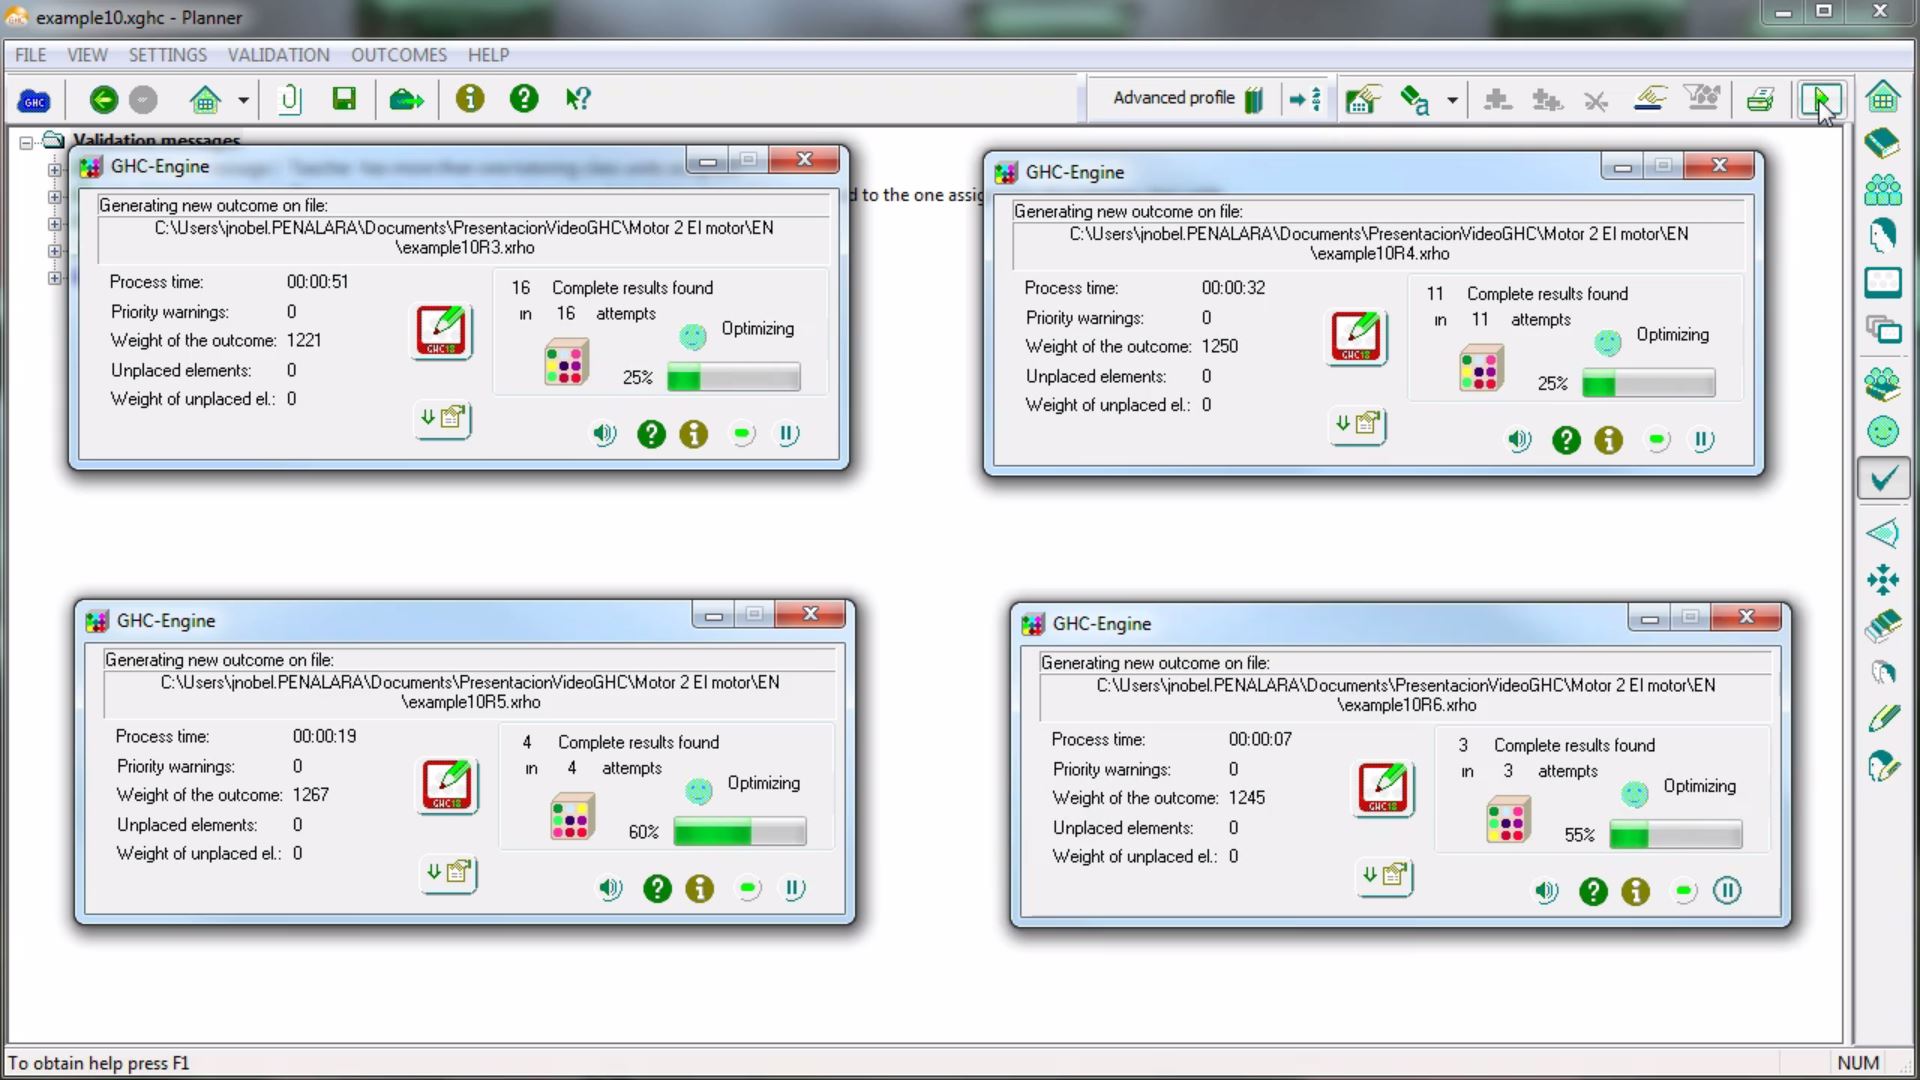Open the dropdown arrow beside text search icon

coord(1452,100)
